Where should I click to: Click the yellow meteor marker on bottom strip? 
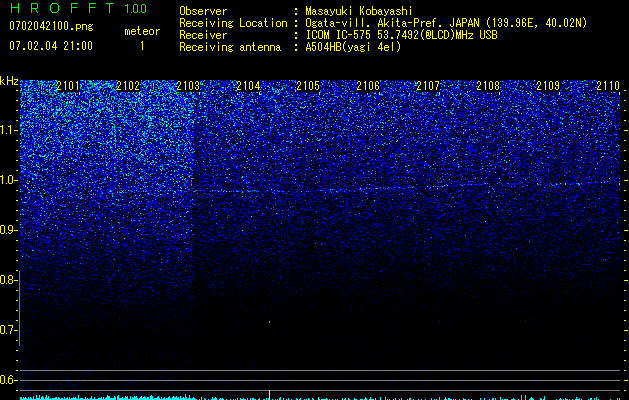(x=269, y=394)
